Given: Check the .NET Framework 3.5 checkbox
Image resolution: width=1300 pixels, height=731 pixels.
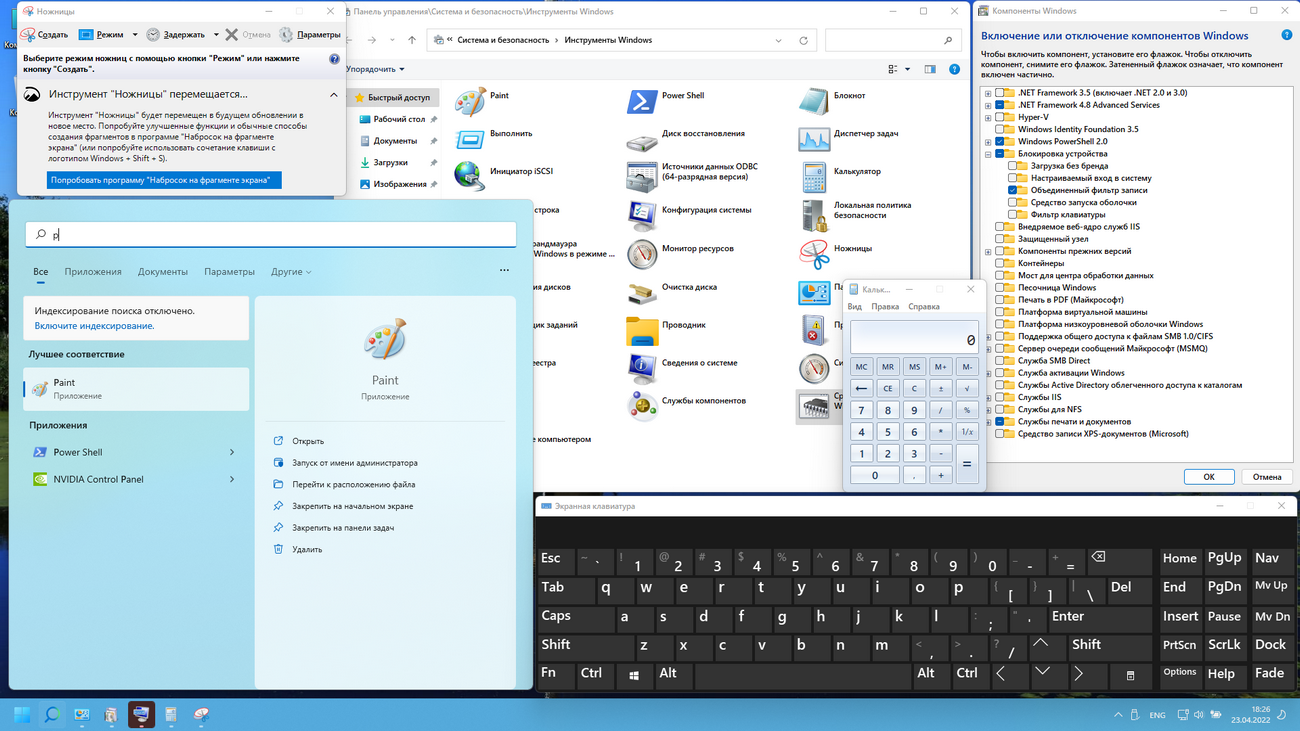Looking at the screenshot, I should coord(1000,93).
